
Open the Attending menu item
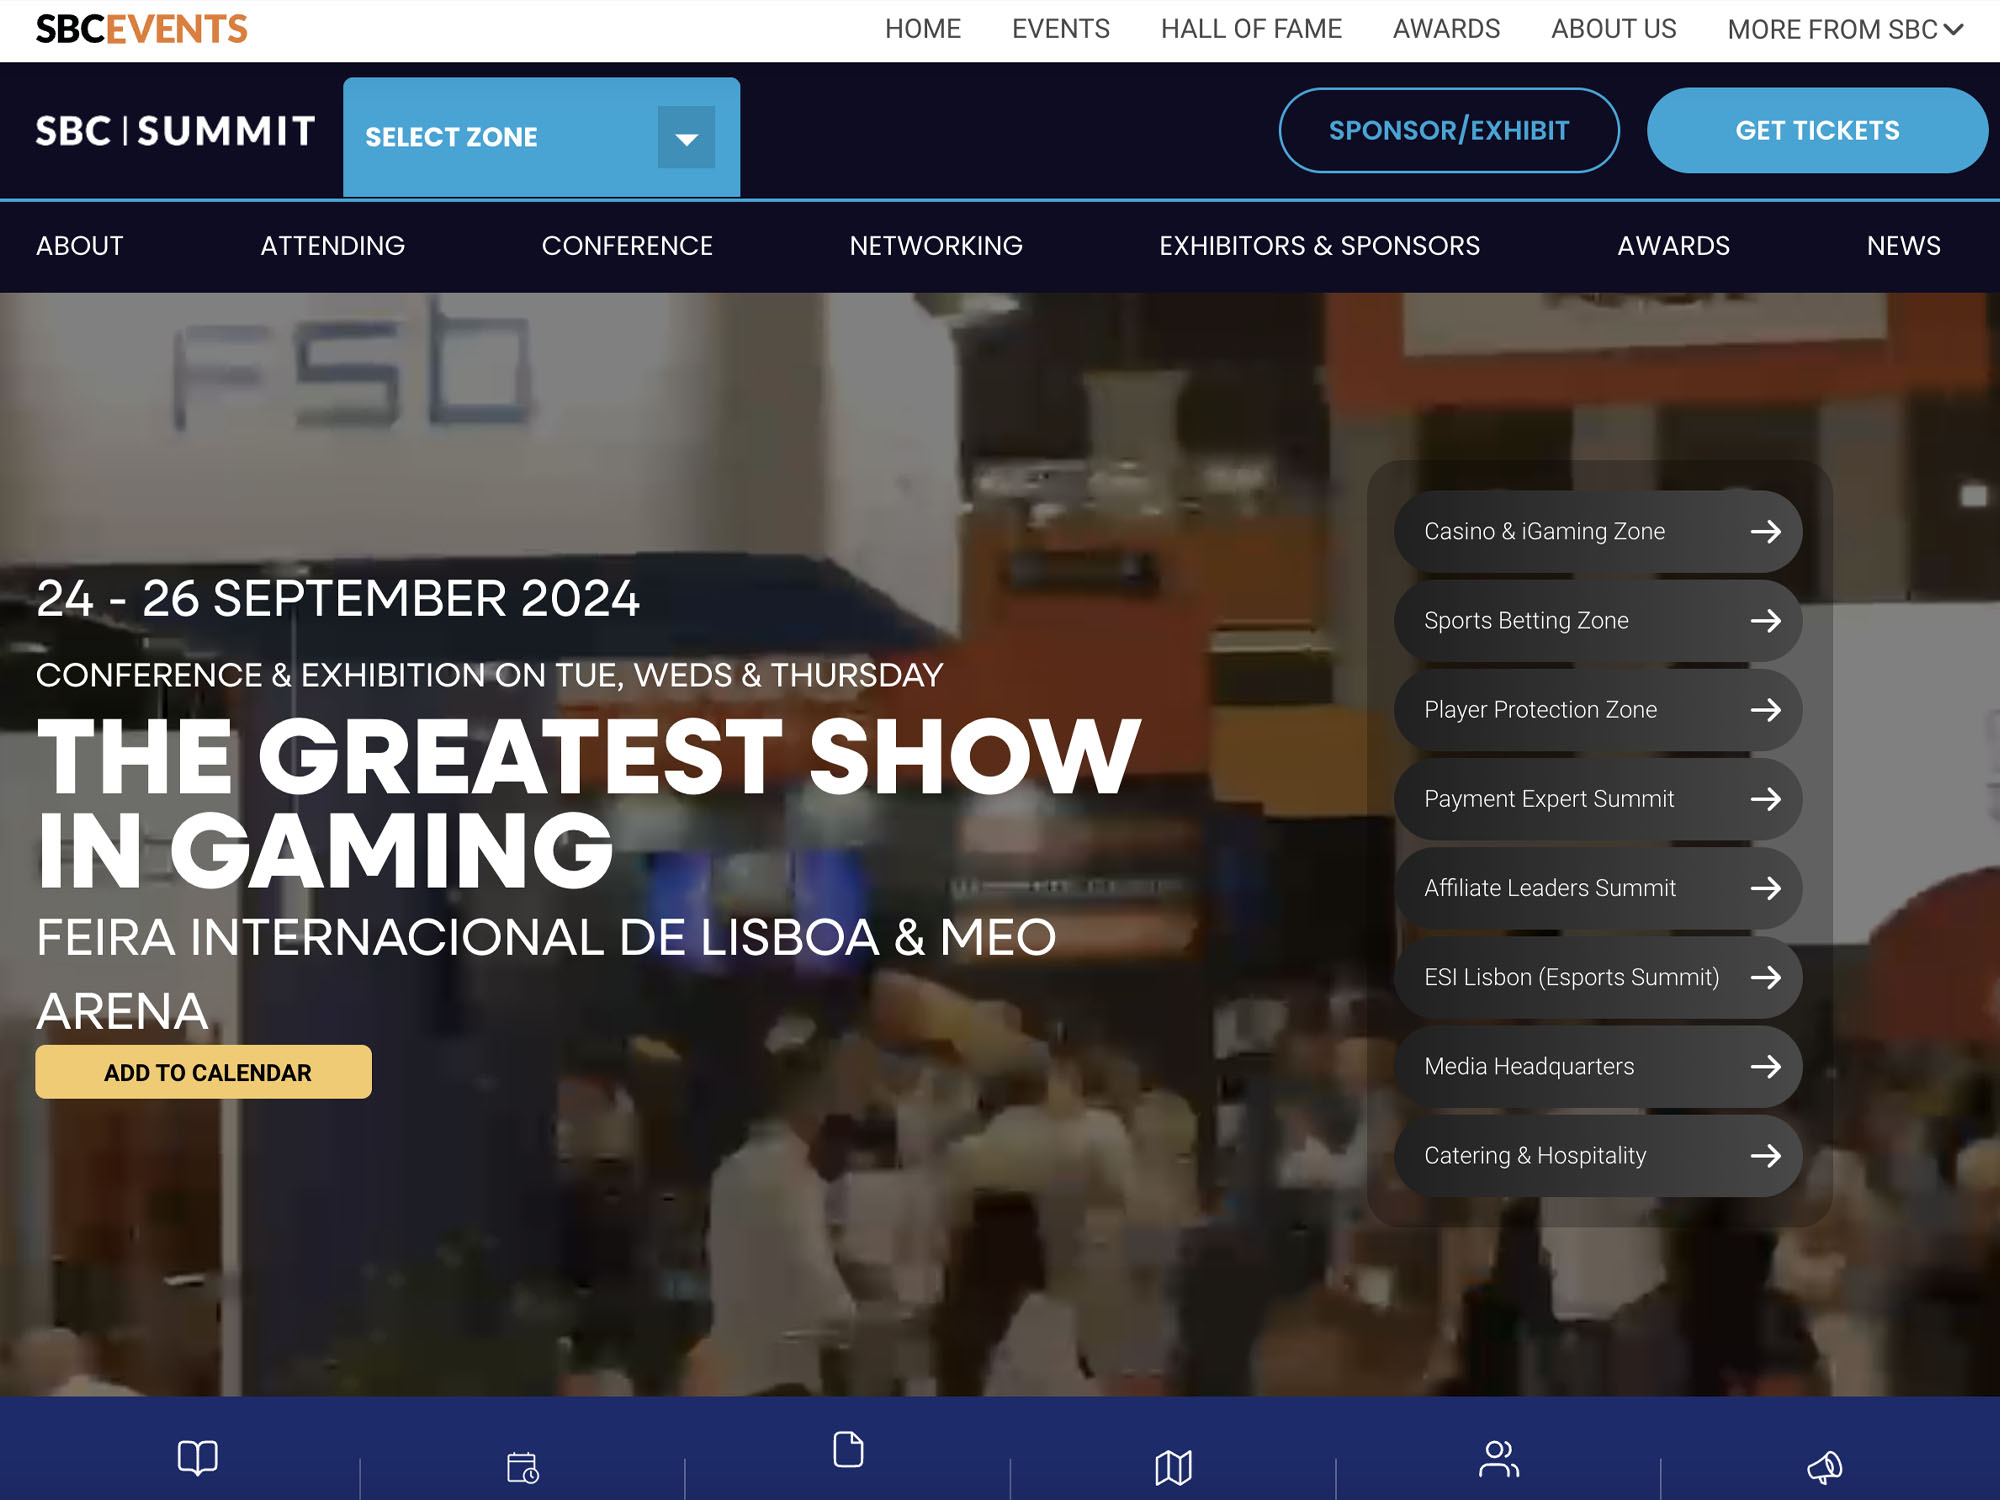(x=333, y=246)
